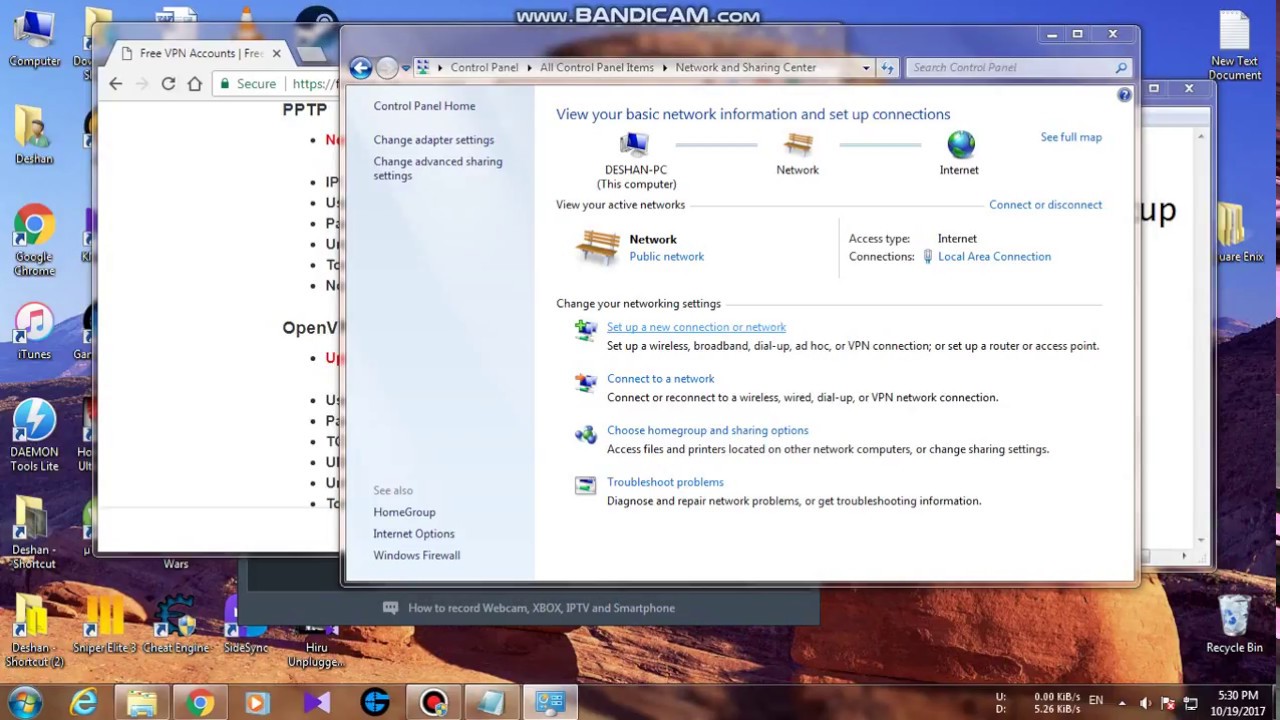
Task: Click the Public network link
Action: tap(667, 257)
